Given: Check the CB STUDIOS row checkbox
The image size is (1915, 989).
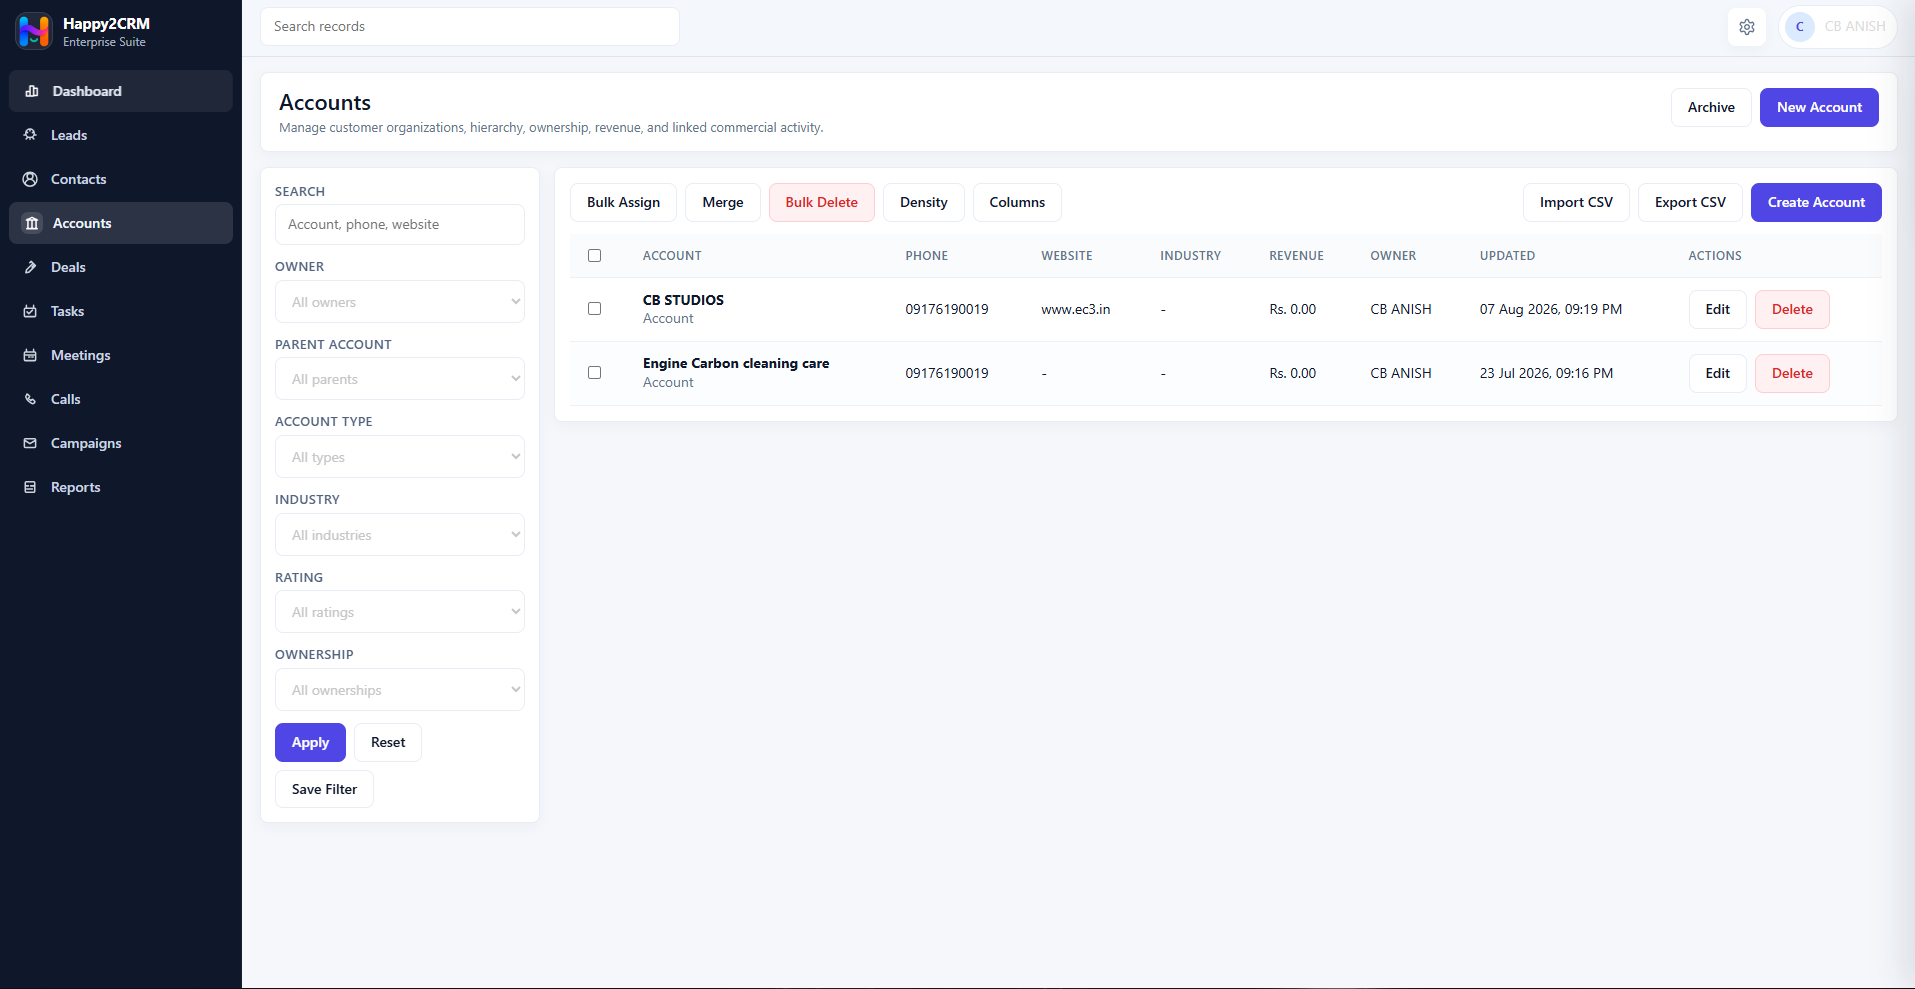Looking at the screenshot, I should coord(594,309).
